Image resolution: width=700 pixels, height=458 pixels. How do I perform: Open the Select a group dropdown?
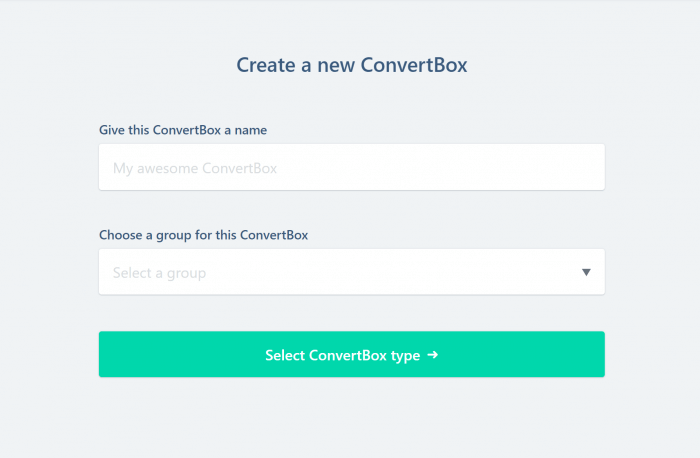[352, 272]
